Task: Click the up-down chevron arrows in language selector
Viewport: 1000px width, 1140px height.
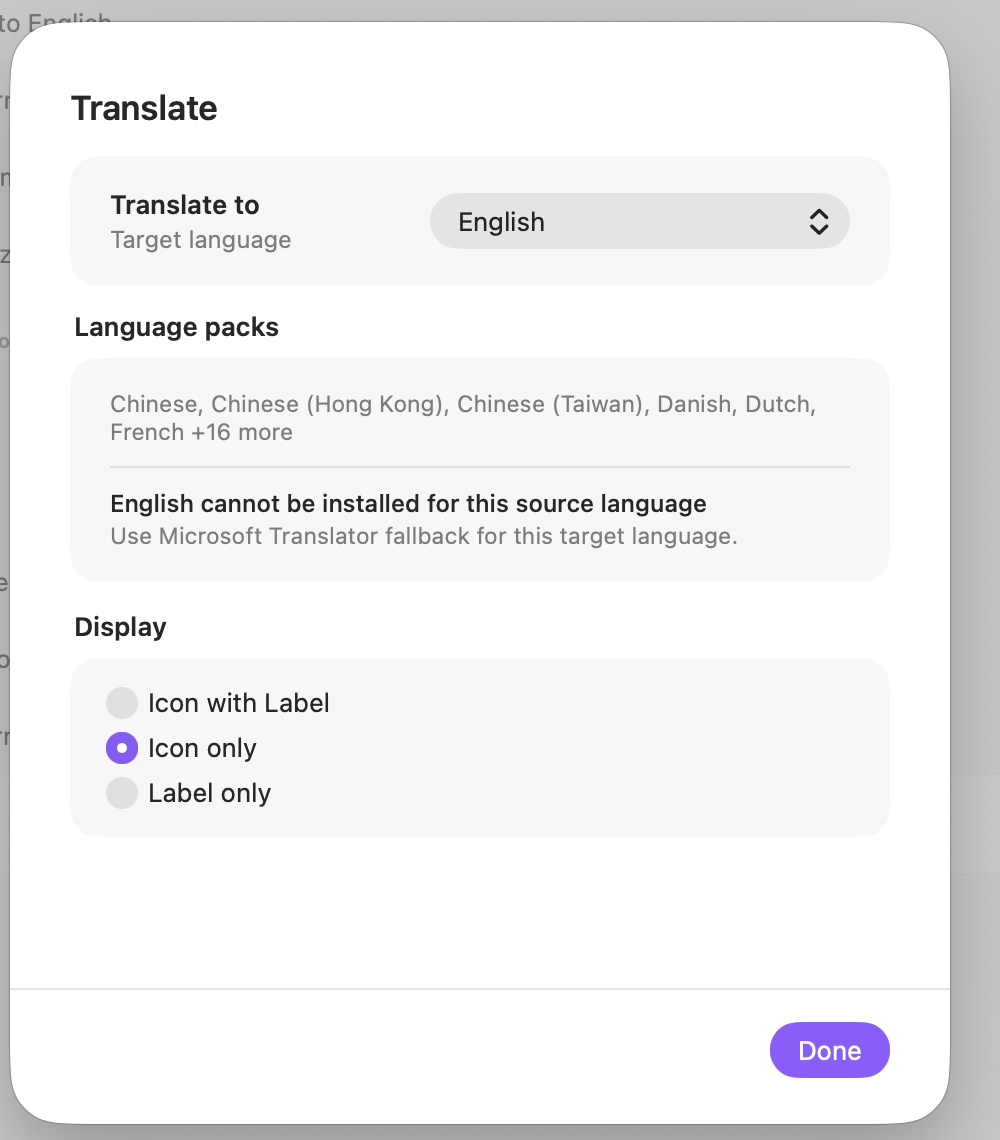Action: [819, 222]
